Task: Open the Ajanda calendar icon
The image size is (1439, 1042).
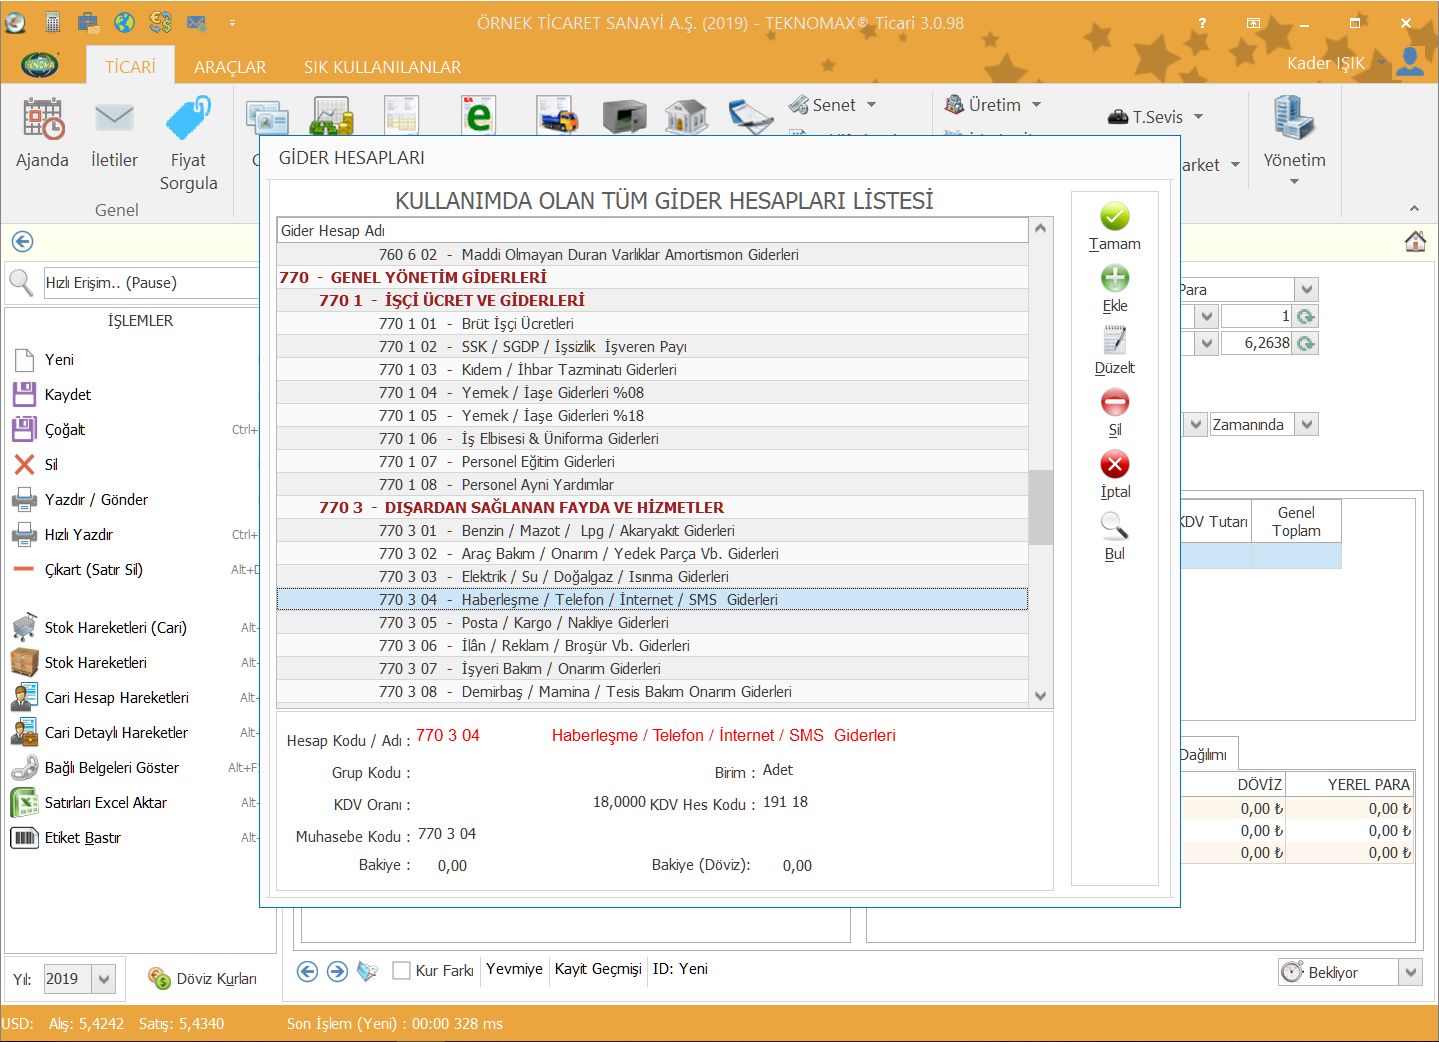Action: pos(43,120)
